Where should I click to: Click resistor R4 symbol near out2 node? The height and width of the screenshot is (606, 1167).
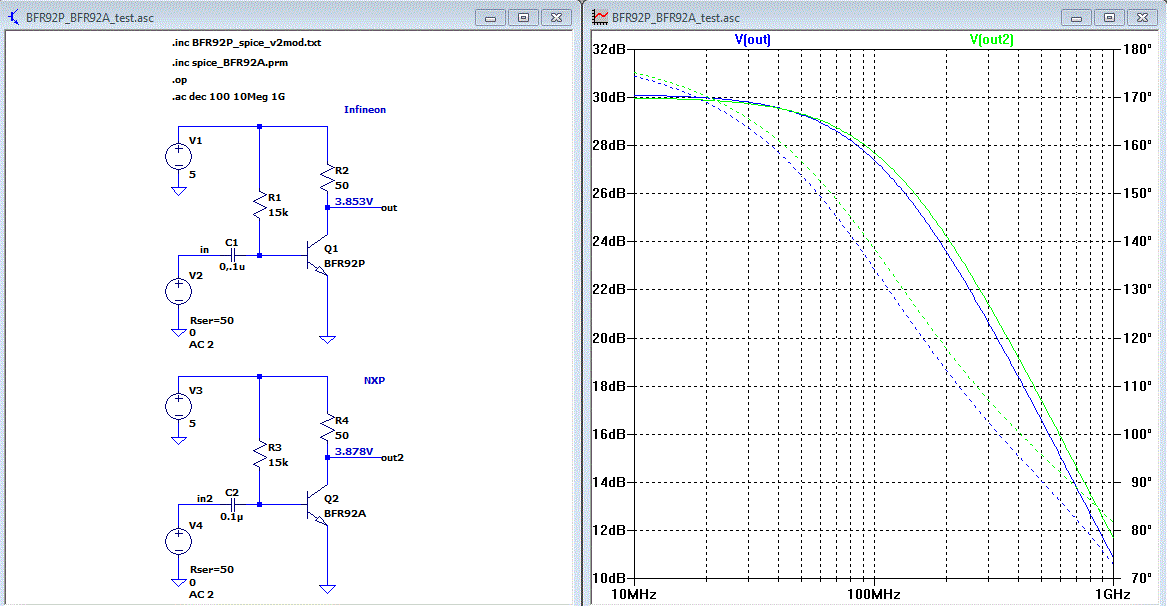(327, 428)
